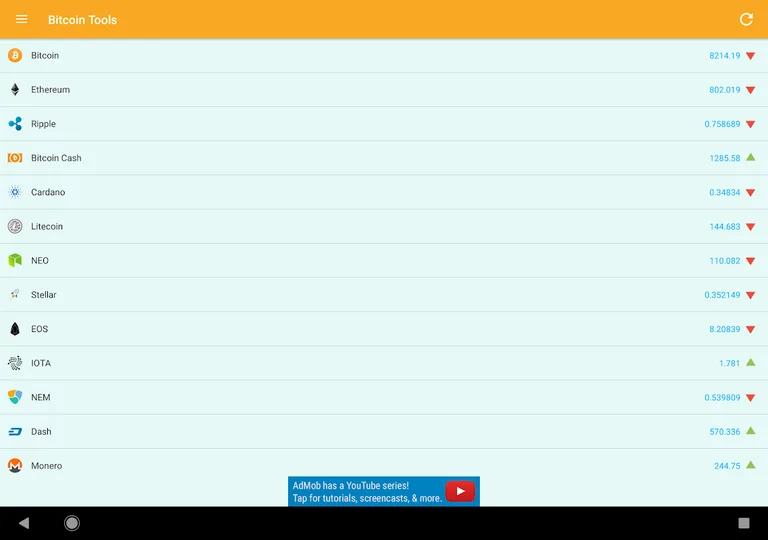The height and width of the screenshot is (540, 768).
Task: Tap the Android back navigation button
Action: [24, 523]
